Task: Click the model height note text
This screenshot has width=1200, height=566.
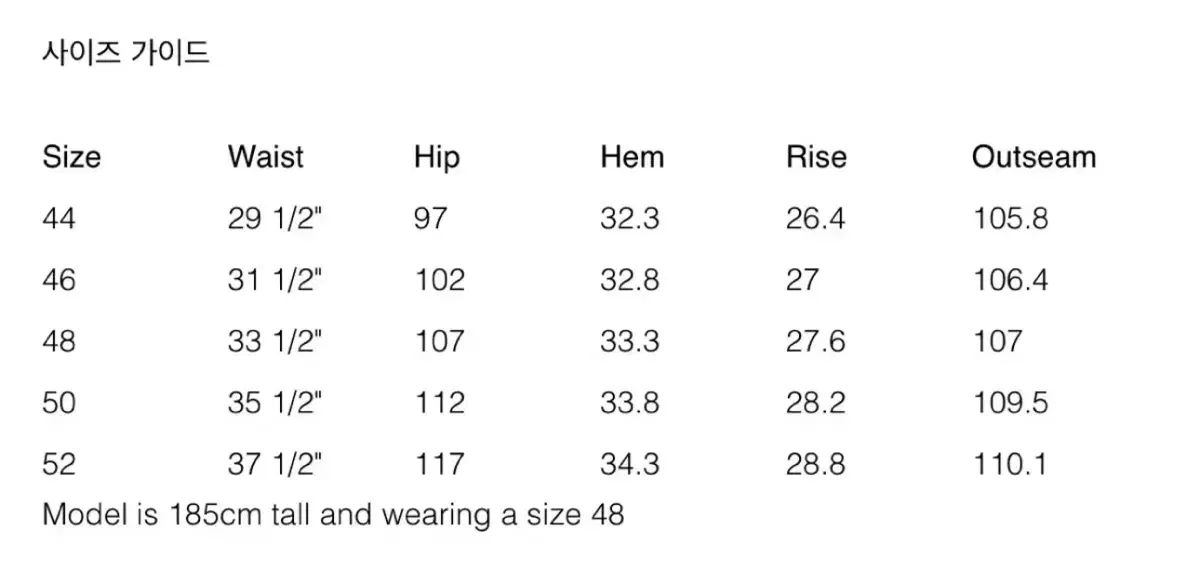Action: pyautogui.click(x=333, y=515)
